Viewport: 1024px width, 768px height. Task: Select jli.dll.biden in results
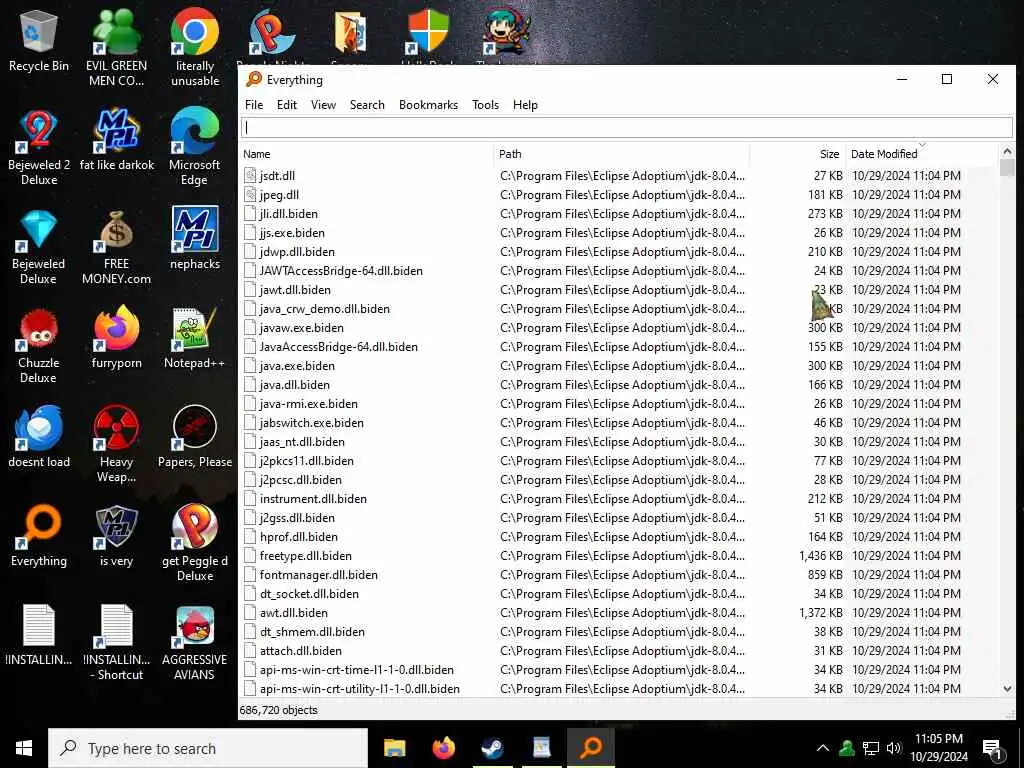pos(619,214)
